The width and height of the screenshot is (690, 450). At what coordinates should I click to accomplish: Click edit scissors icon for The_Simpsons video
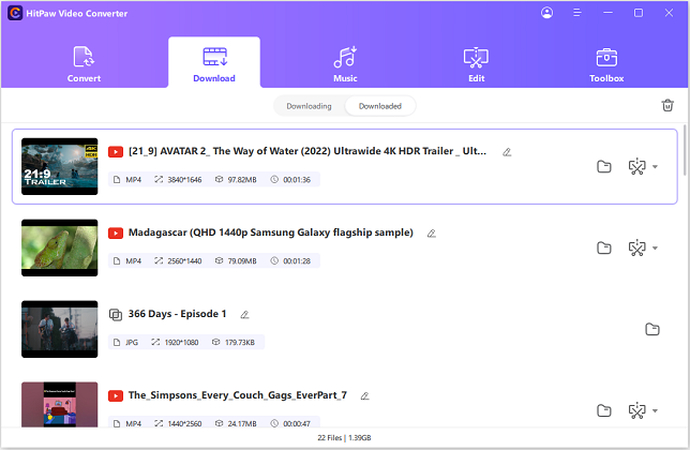point(637,410)
